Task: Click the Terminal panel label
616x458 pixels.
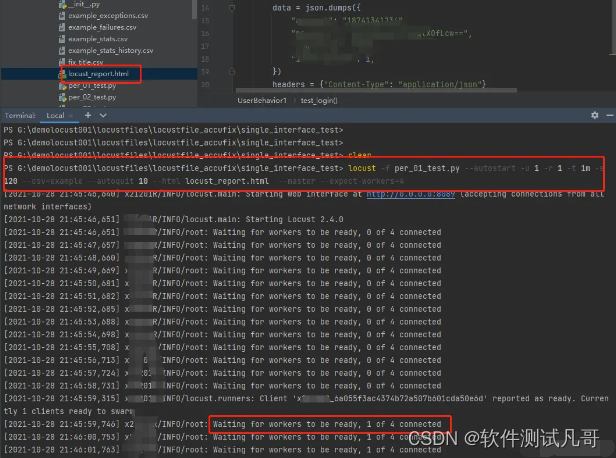Action: [20, 115]
